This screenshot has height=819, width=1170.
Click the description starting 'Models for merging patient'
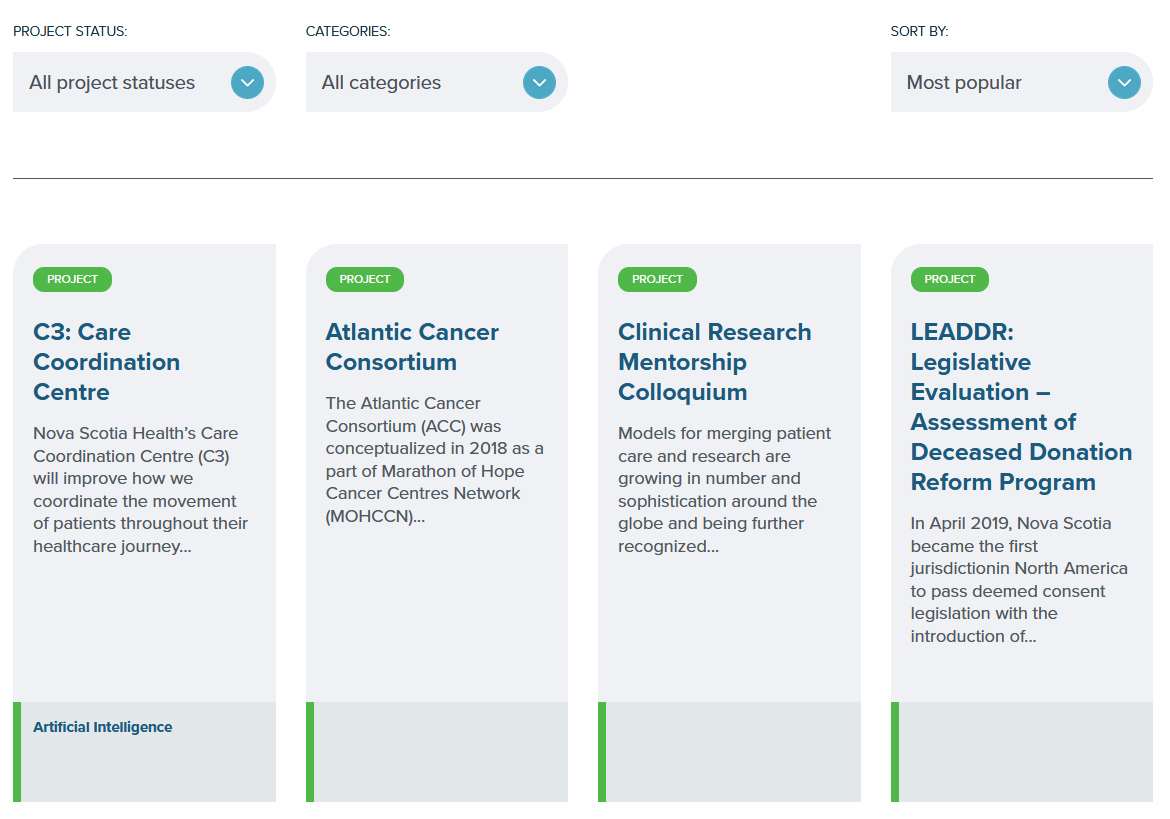coord(725,489)
